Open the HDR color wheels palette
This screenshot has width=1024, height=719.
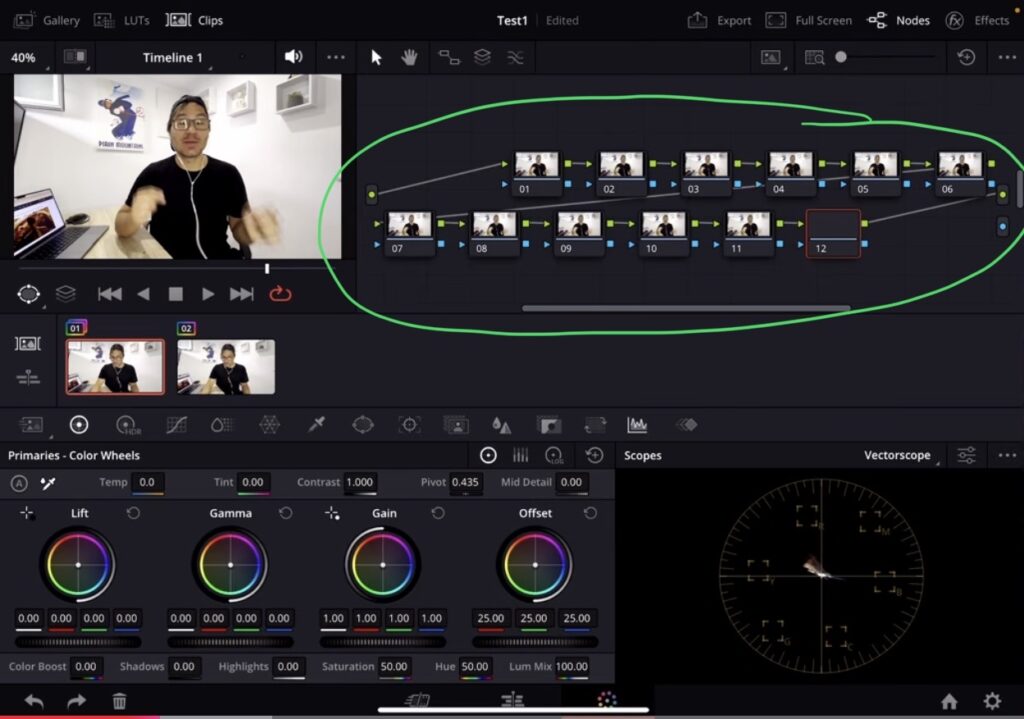(126, 425)
